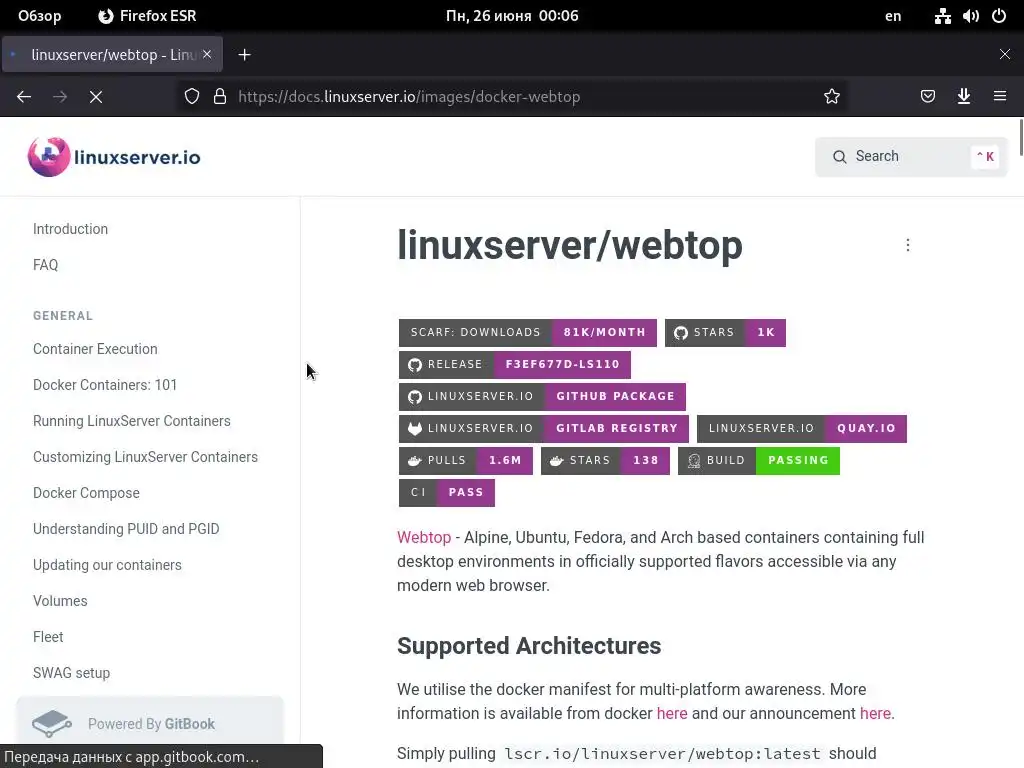This screenshot has width=1024, height=768.
Task: Click the GitHub Package badge
Action: pos(542,396)
